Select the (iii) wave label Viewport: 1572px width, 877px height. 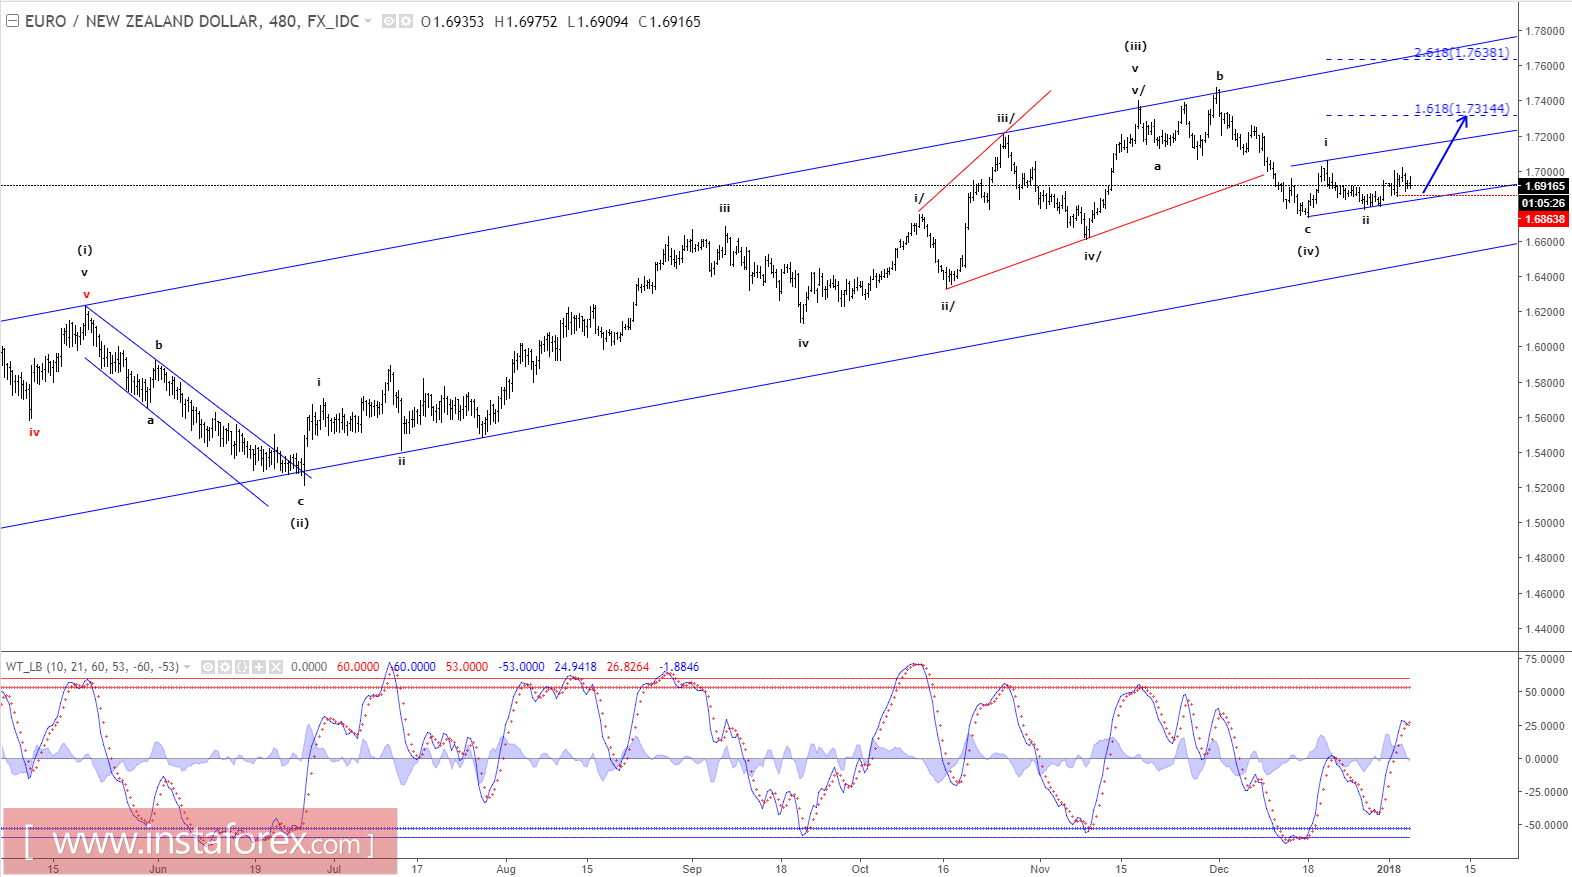1135,46
